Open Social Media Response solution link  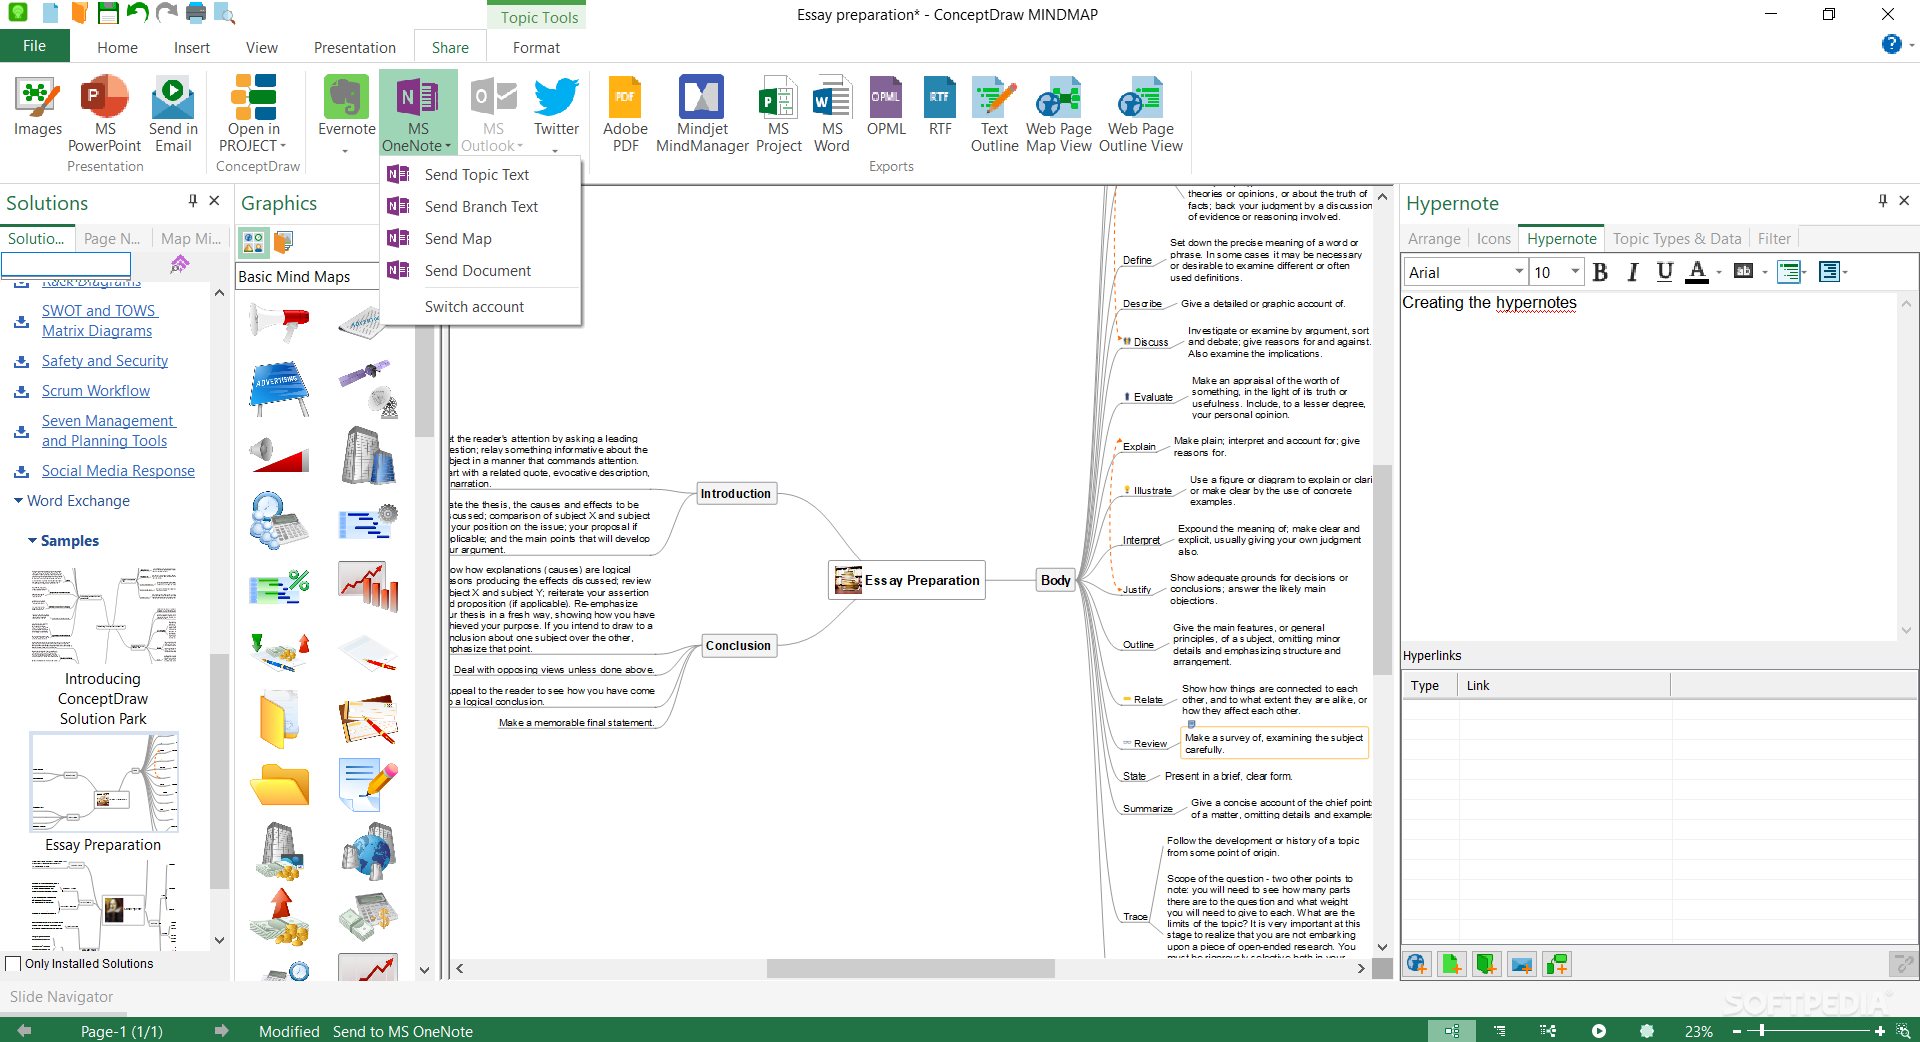tap(118, 471)
